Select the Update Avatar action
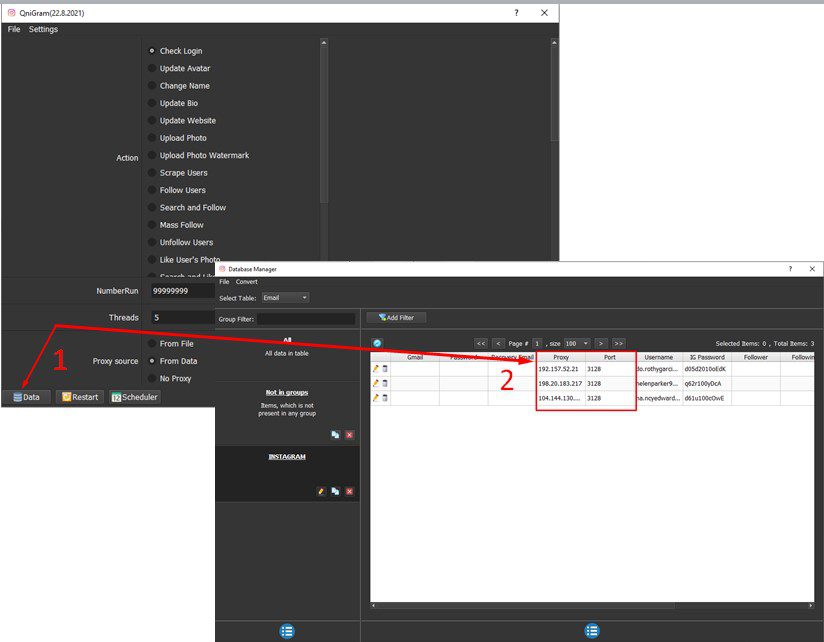 click(179, 68)
